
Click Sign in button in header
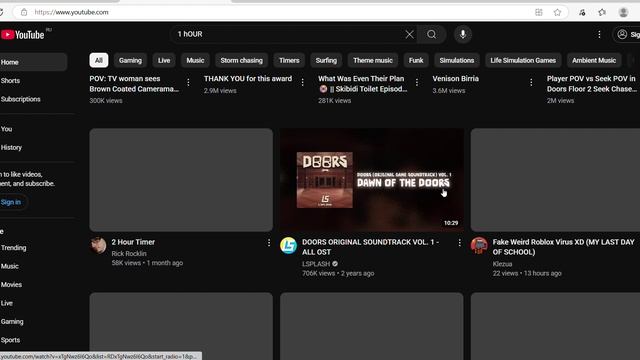click(627, 35)
